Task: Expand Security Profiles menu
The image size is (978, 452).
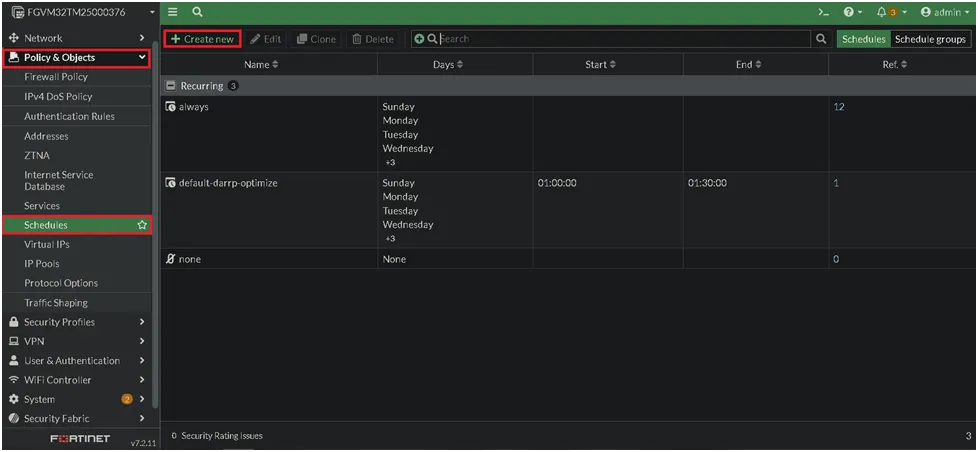Action: tap(77, 322)
